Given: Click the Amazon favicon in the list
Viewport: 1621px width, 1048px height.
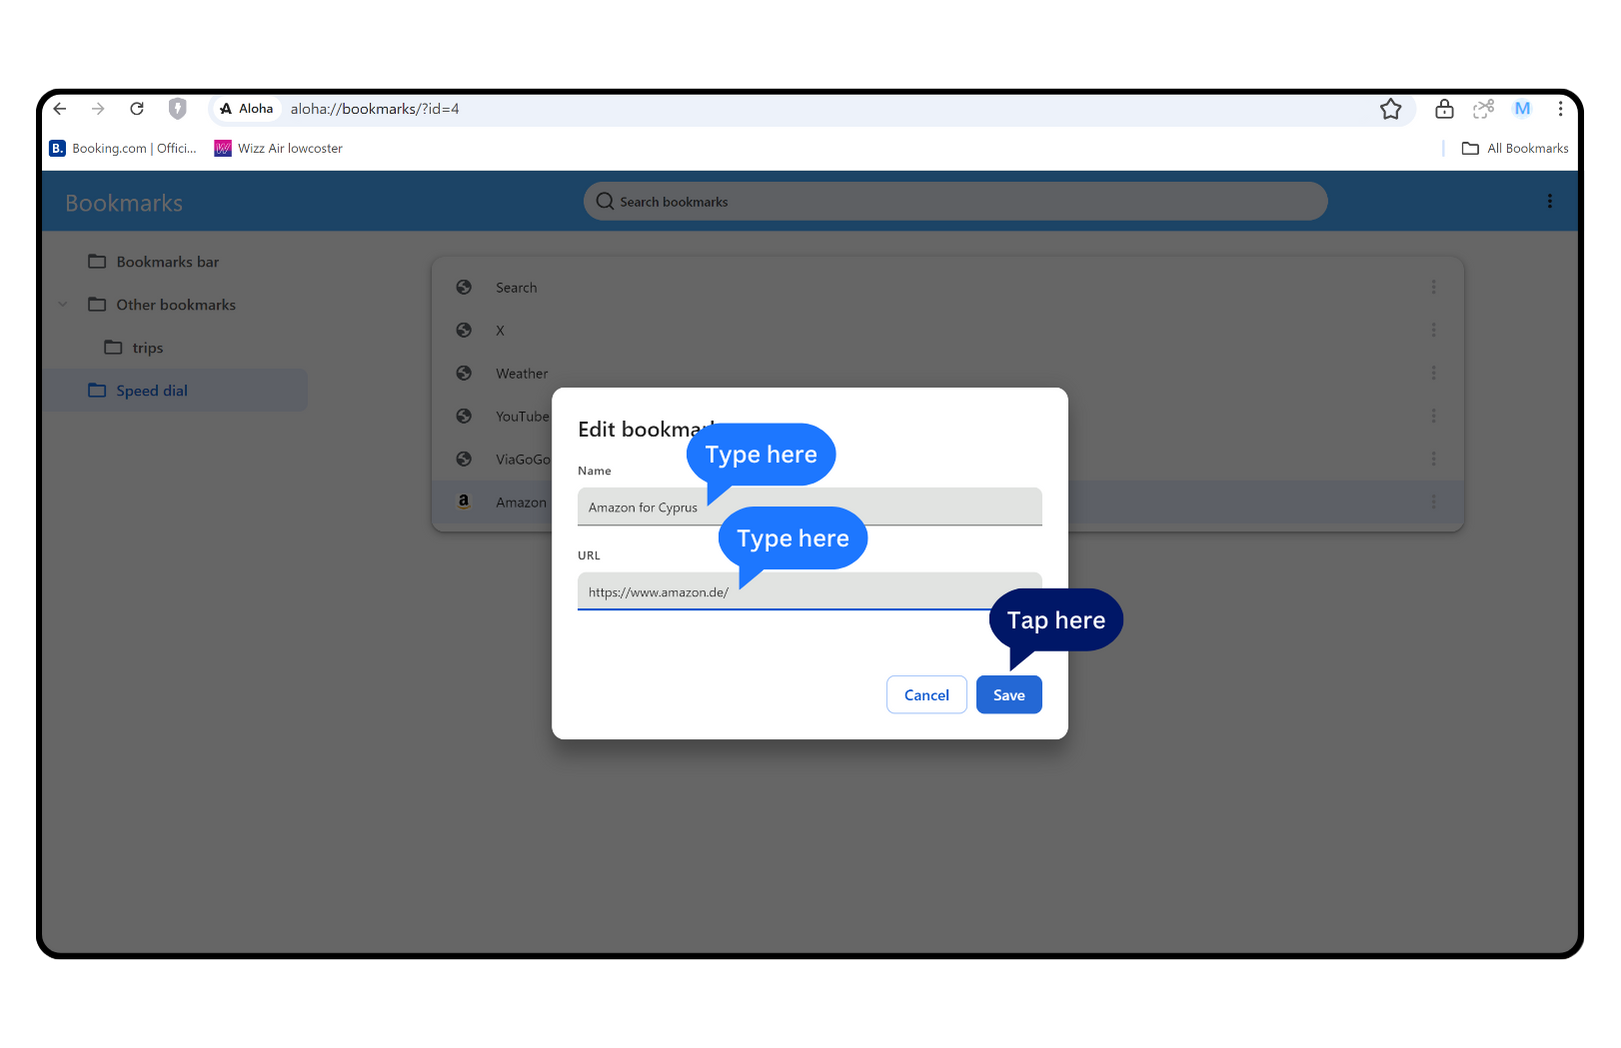Looking at the screenshot, I should tap(464, 502).
